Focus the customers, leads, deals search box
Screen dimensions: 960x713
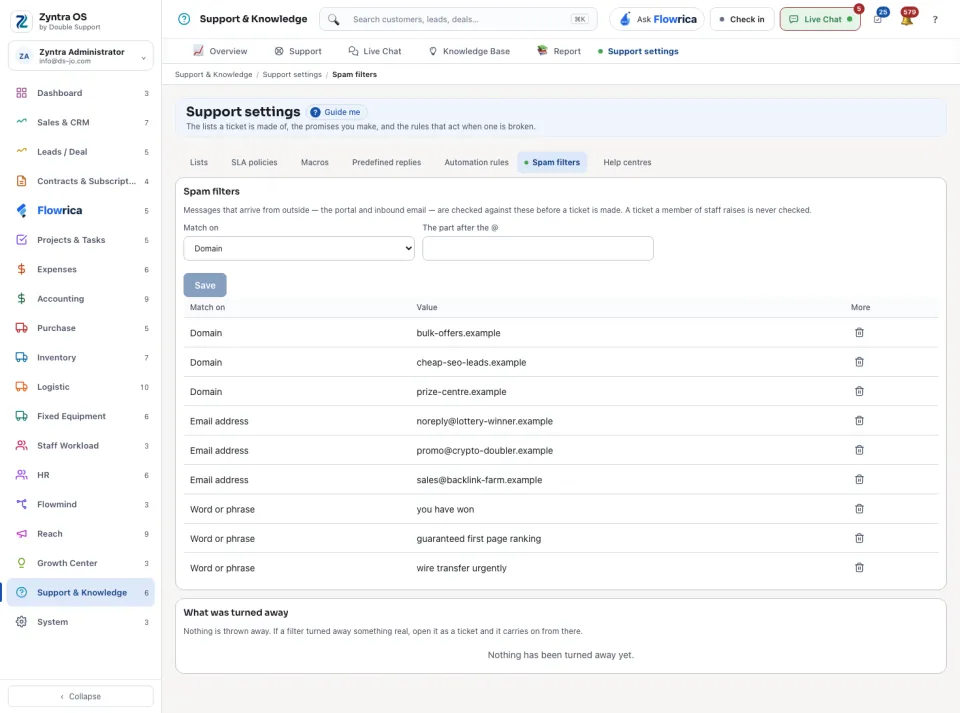[x=456, y=20]
